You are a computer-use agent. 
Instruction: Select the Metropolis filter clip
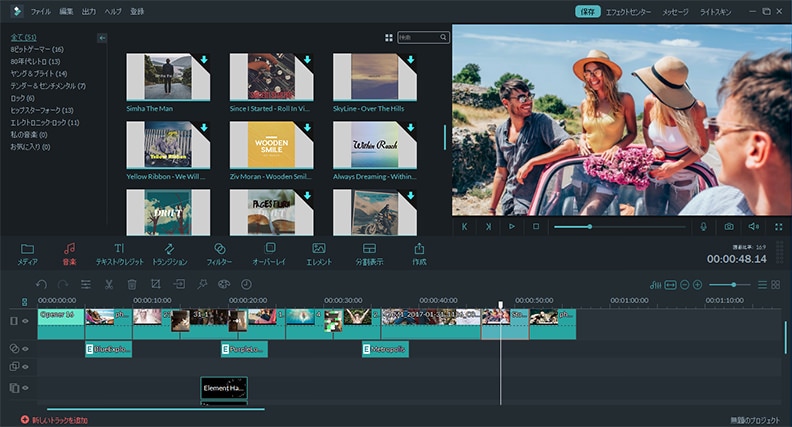click(x=385, y=349)
